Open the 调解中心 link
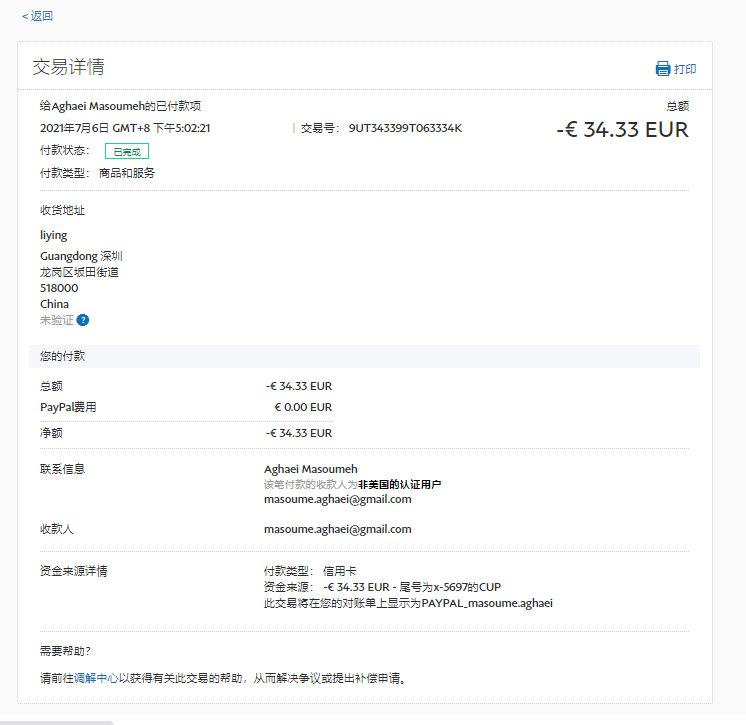The width and height of the screenshot is (746, 725). 98,677
